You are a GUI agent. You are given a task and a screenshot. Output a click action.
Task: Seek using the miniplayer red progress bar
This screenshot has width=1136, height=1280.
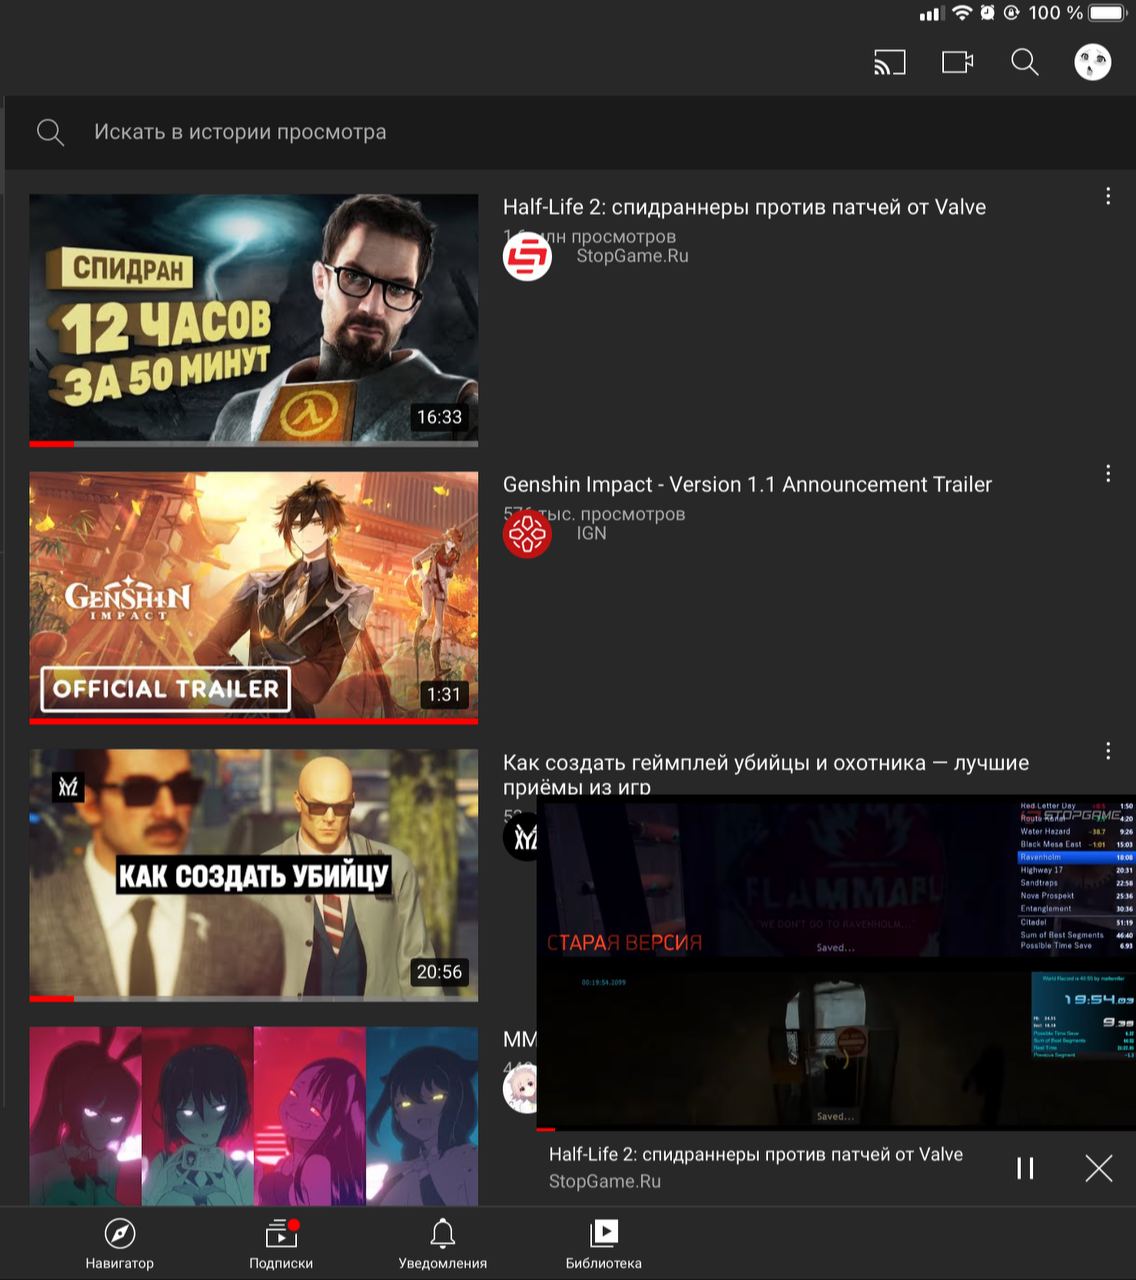[836, 1130]
